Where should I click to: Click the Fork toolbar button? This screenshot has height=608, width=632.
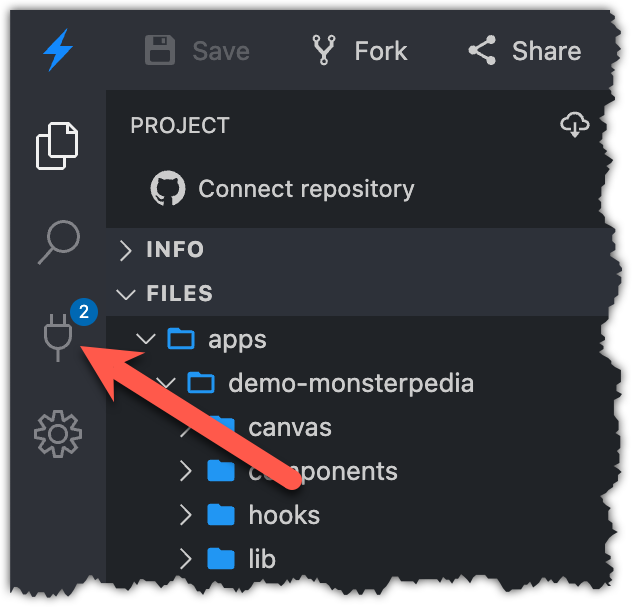click(x=360, y=50)
